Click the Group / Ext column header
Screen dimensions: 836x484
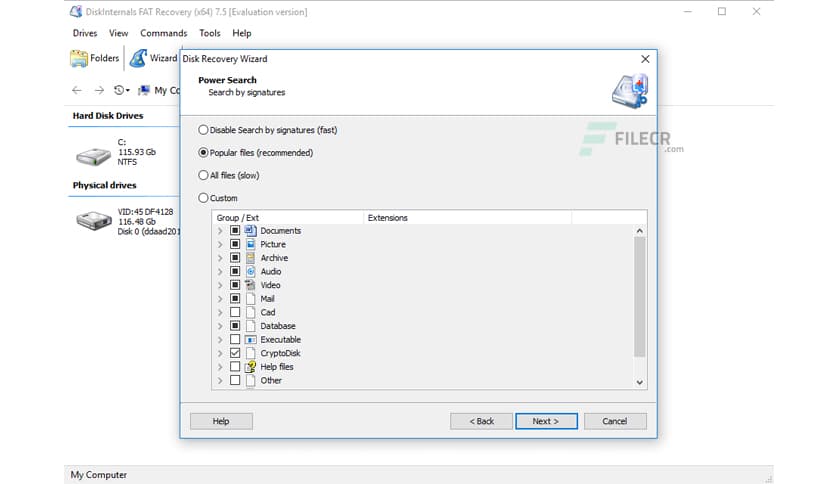[288, 218]
